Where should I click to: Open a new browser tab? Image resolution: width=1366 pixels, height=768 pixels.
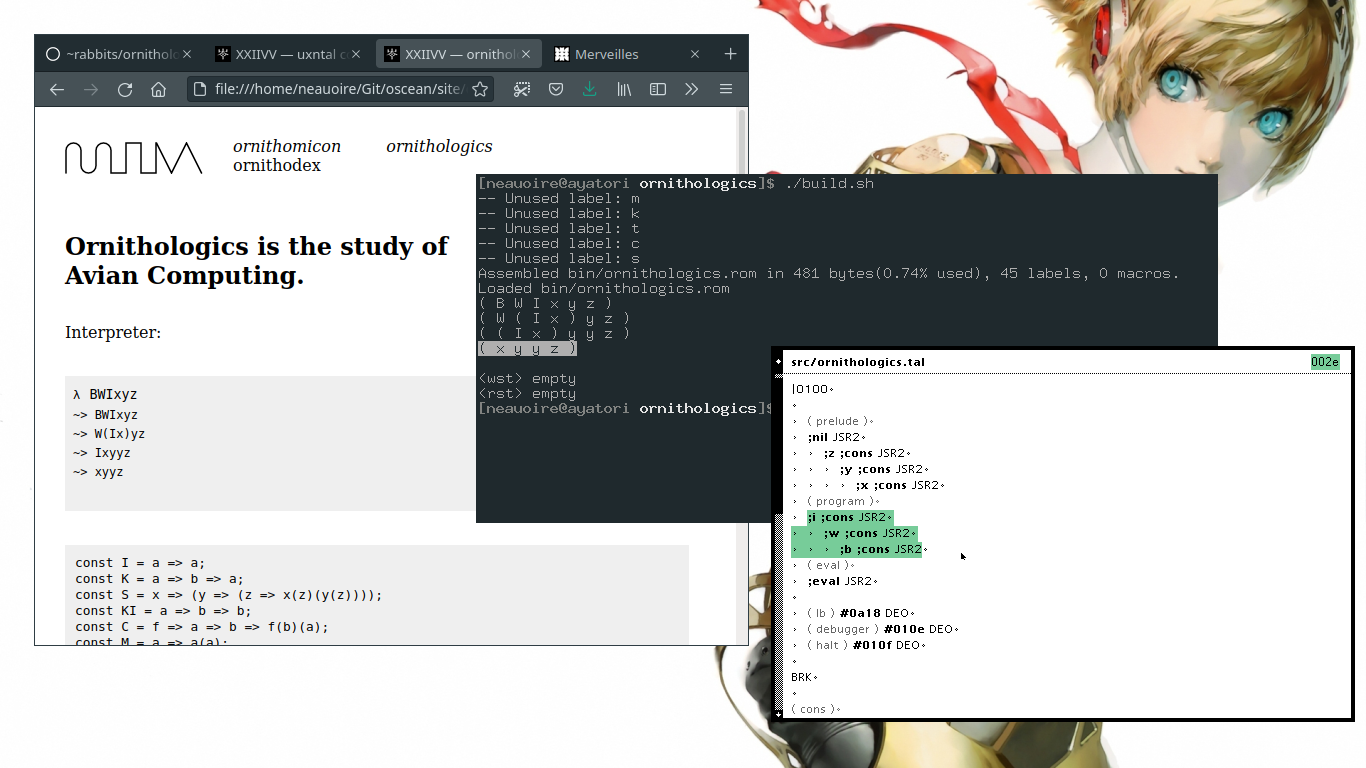pyautogui.click(x=730, y=54)
